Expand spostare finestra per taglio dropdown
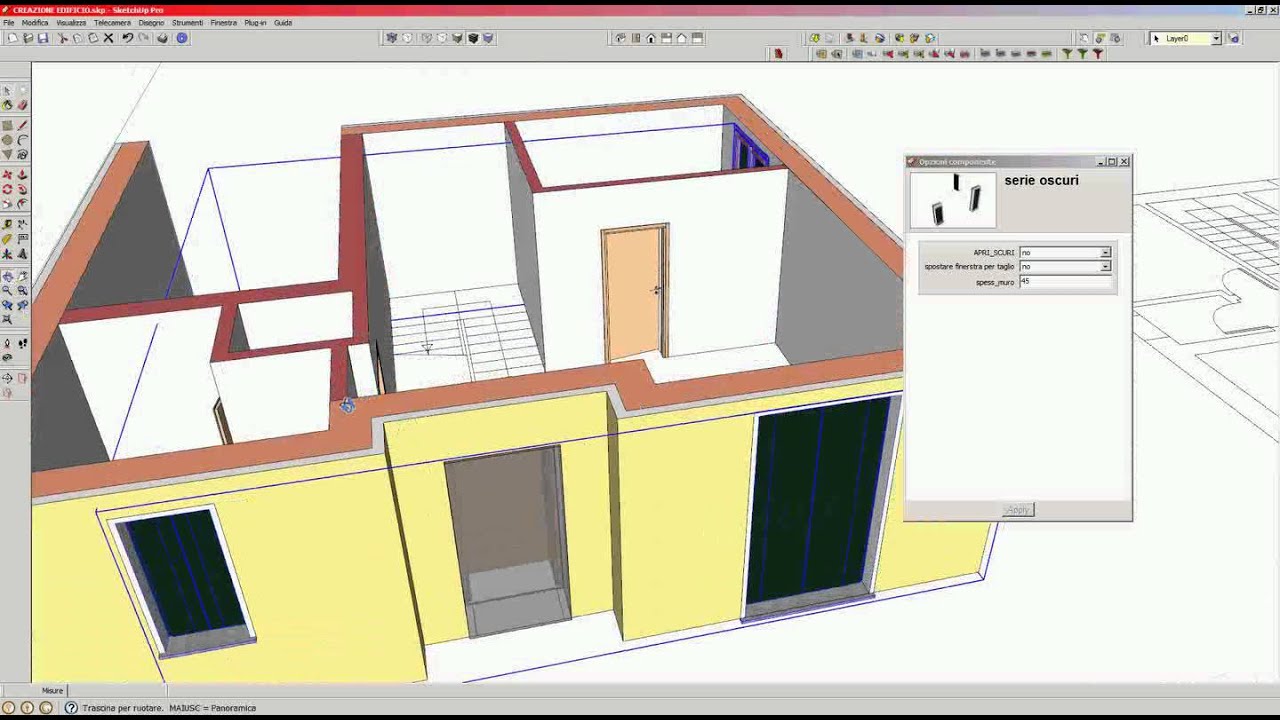This screenshot has width=1280, height=720. point(1105,267)
